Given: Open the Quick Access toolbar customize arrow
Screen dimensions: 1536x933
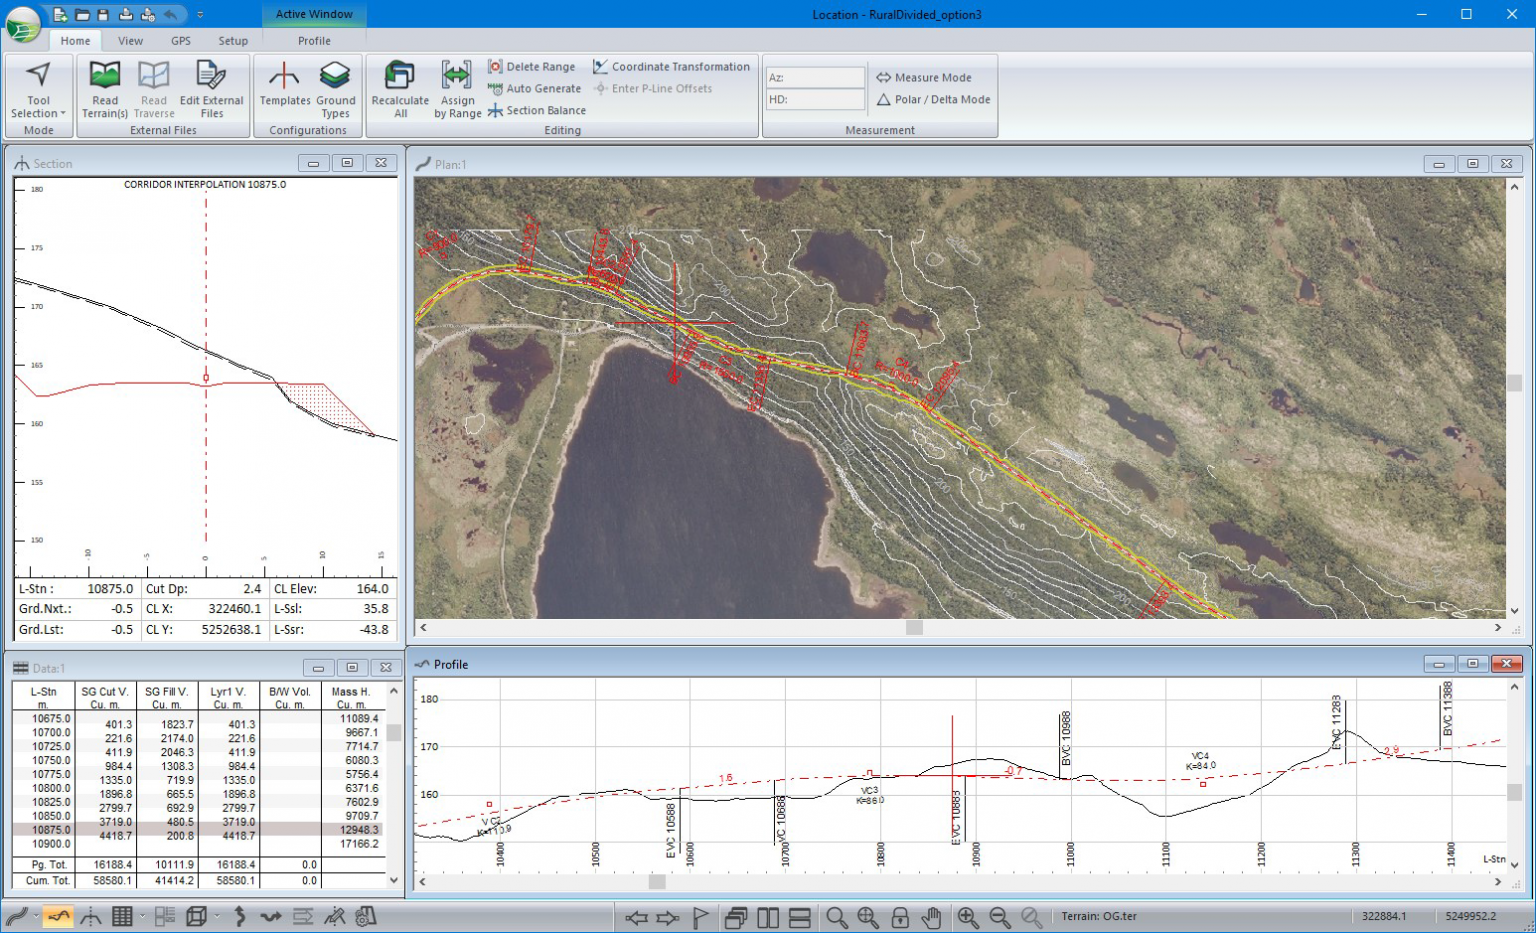Looking at the screenshot, I should pyautogui.click(x=200, y=15).
